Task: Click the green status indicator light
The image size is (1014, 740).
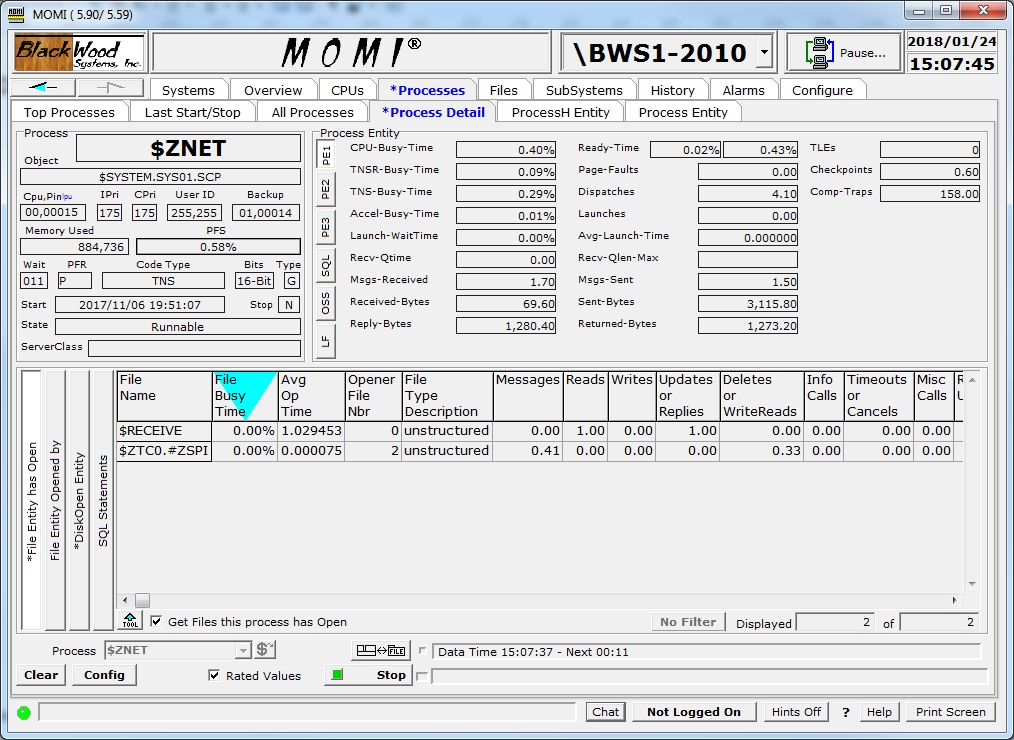Action: pyautogui.click(x=24, y=712)
